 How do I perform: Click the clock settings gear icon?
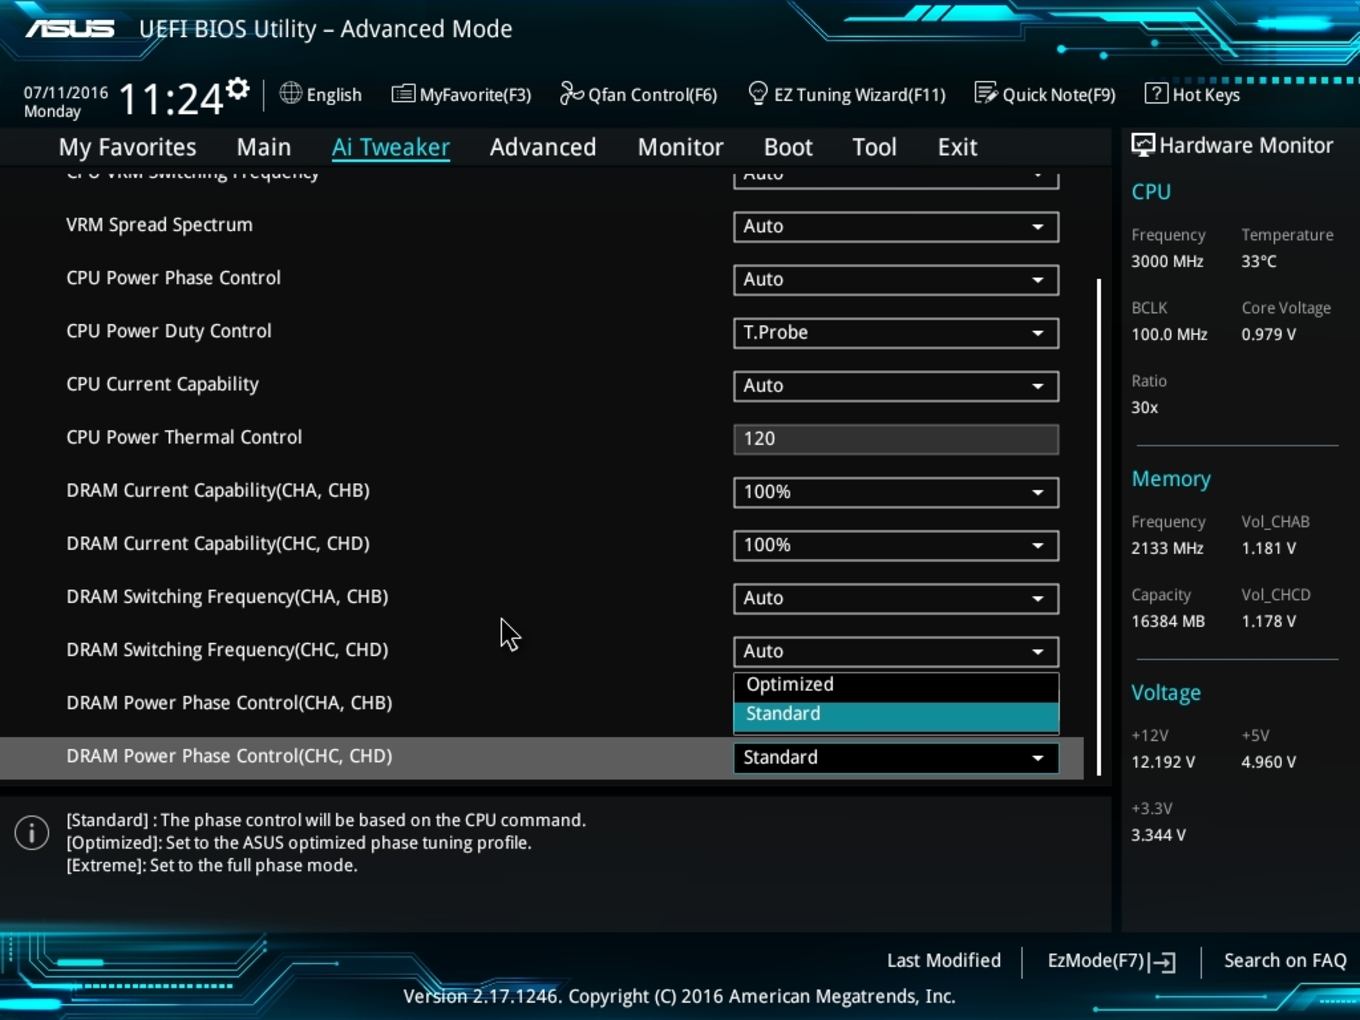(237, 89)
